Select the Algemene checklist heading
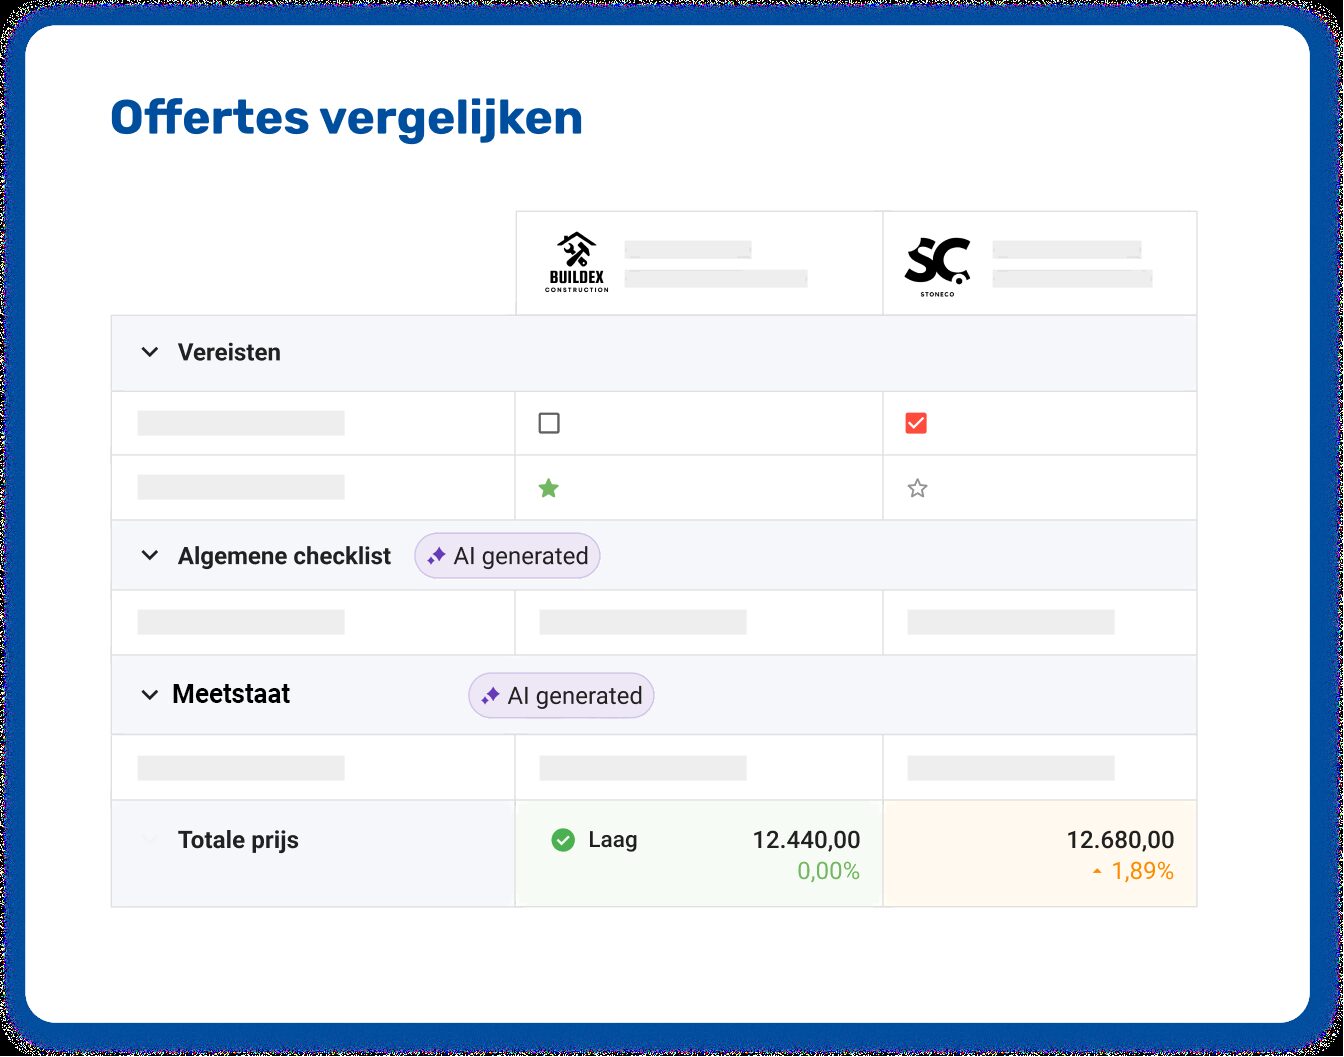 (284, 556)
